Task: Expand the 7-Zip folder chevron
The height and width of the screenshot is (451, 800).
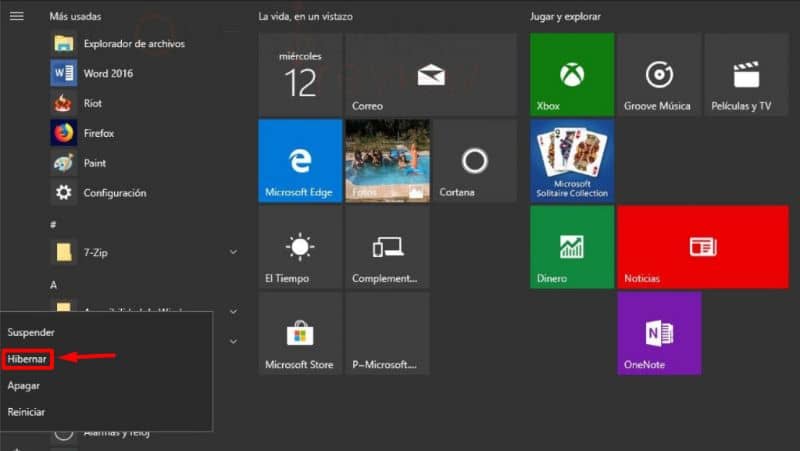Action: click(x=233, y=252)
